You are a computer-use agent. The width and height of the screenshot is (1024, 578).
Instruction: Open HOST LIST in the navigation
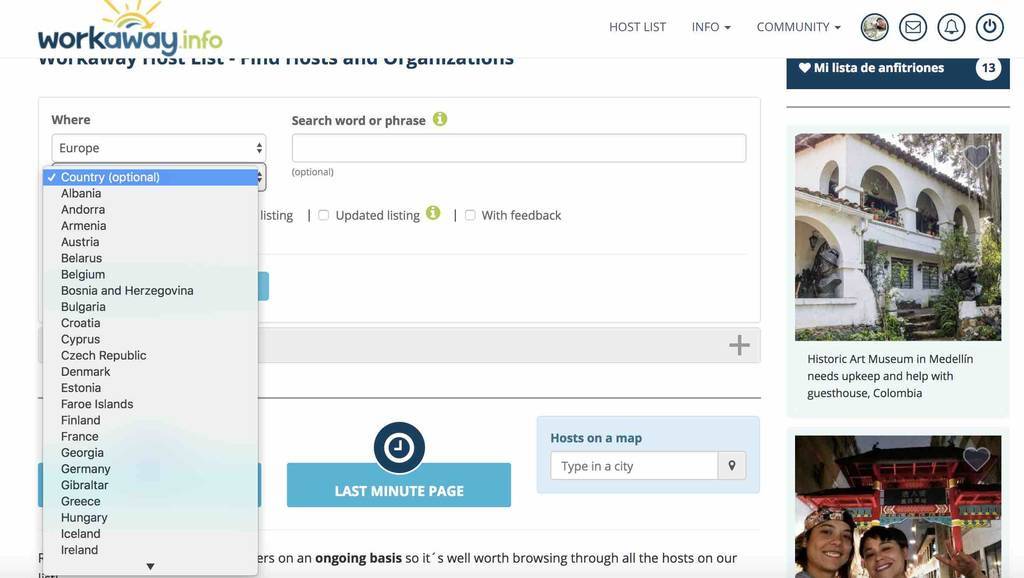pyautogui.click(x=637, y=27)
